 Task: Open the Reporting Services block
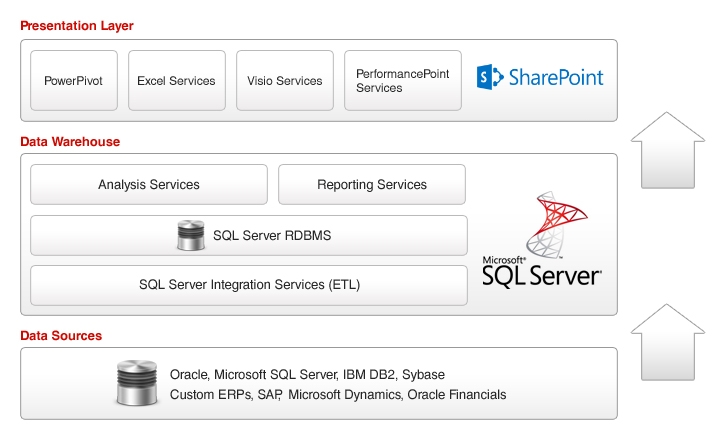372,184
